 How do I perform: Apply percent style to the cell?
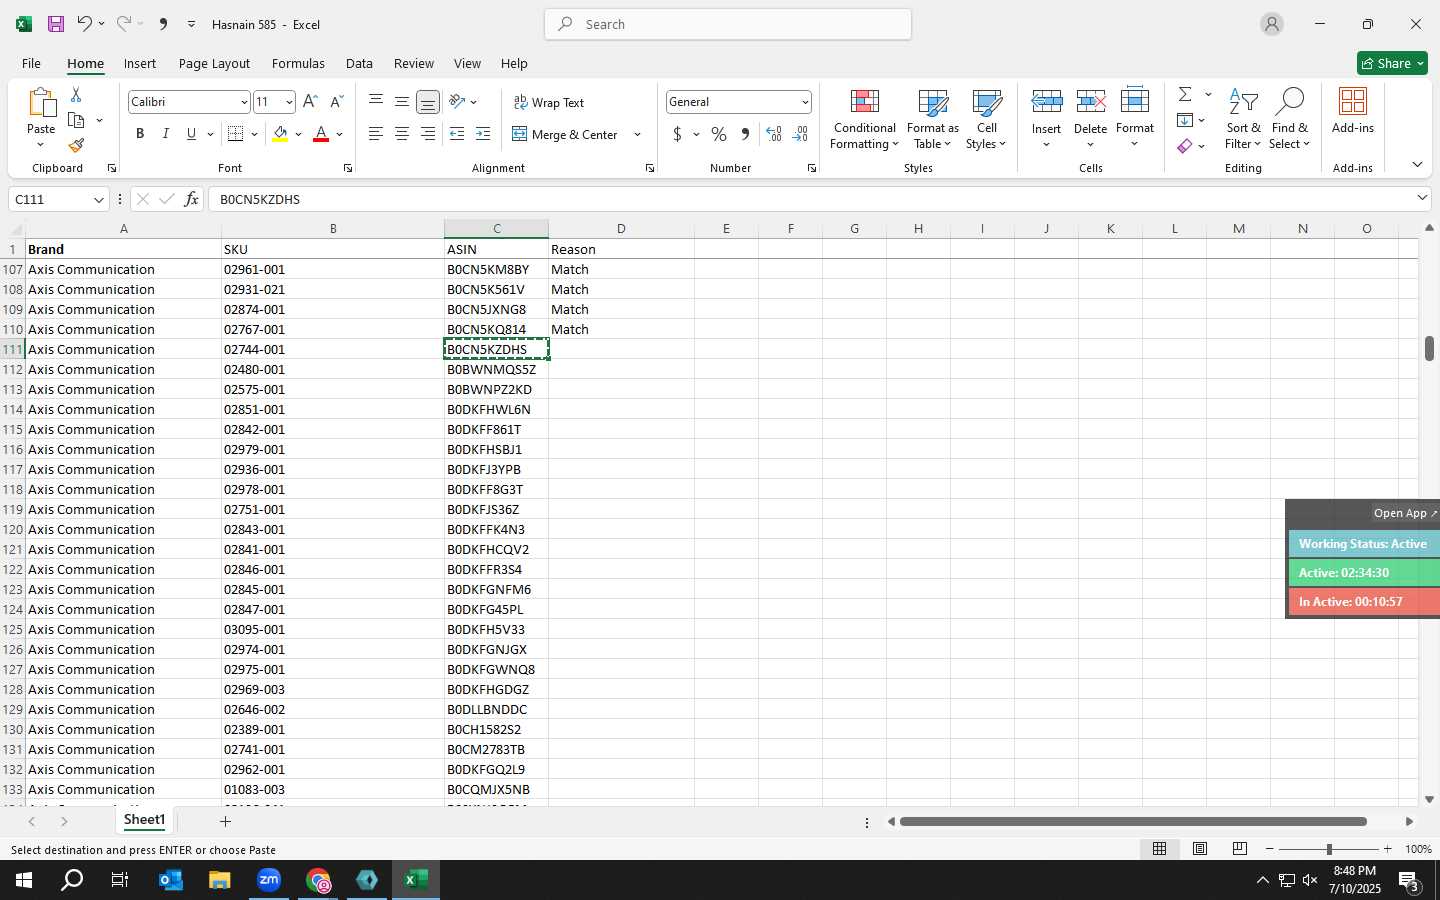[x=719, y=134]
